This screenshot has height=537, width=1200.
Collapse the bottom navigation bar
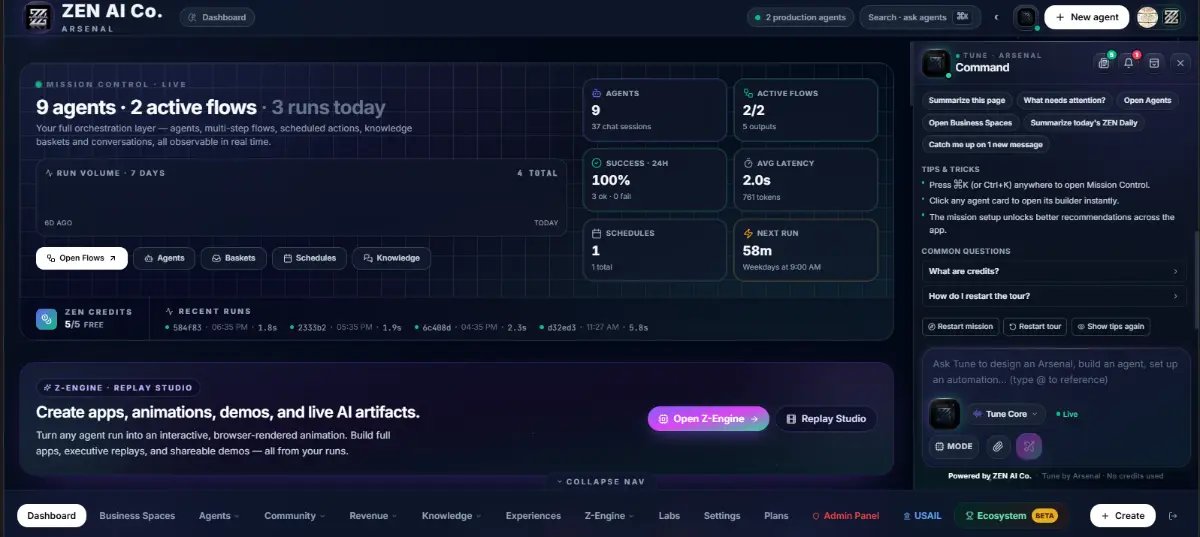coord(600,481)
